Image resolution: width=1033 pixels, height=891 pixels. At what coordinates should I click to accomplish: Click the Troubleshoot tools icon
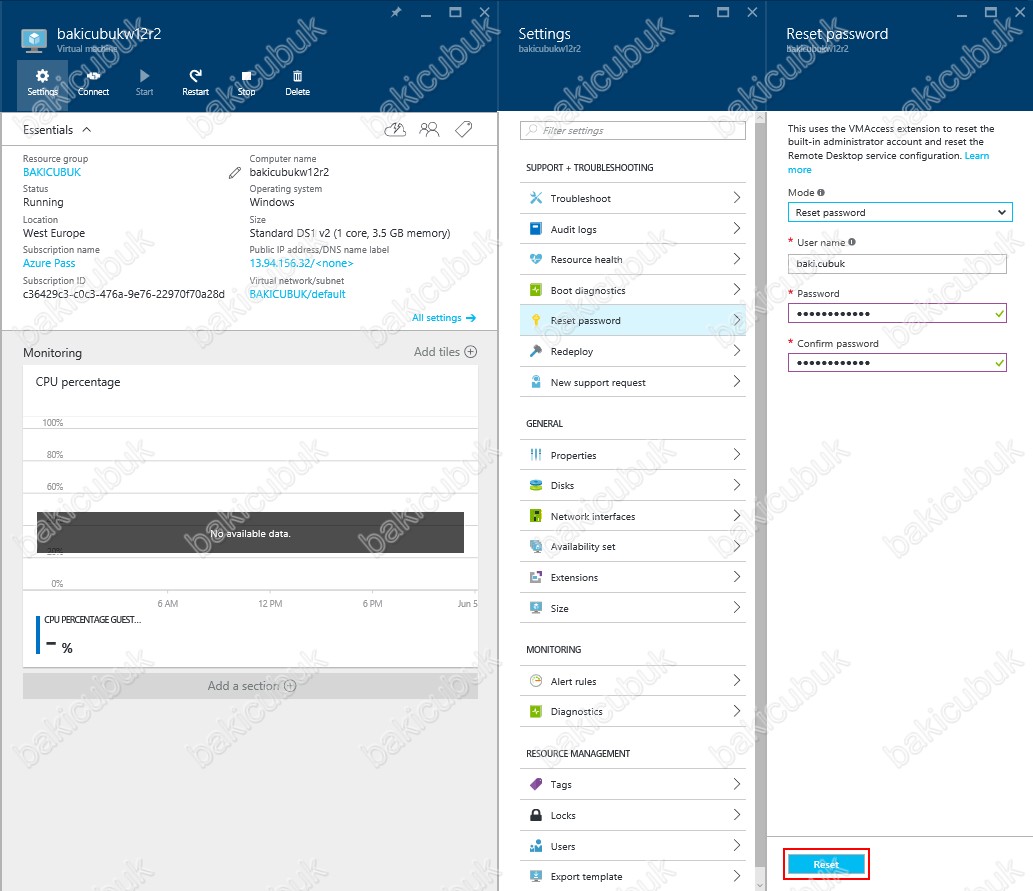tap(536, 198)
